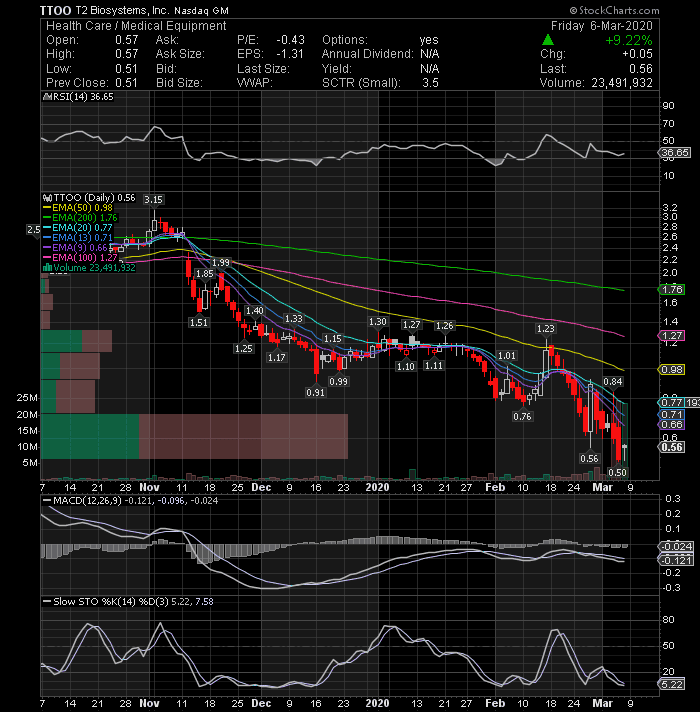Click the High value 0.57
The width and height of the screenshot is (700, 712).
pos(127,54)
